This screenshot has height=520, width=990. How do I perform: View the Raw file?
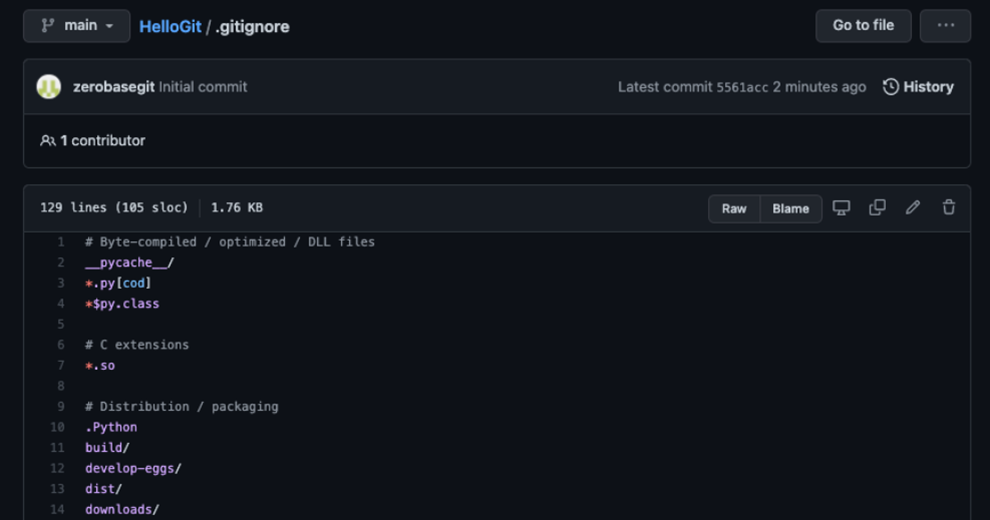(x=734, y=209)
